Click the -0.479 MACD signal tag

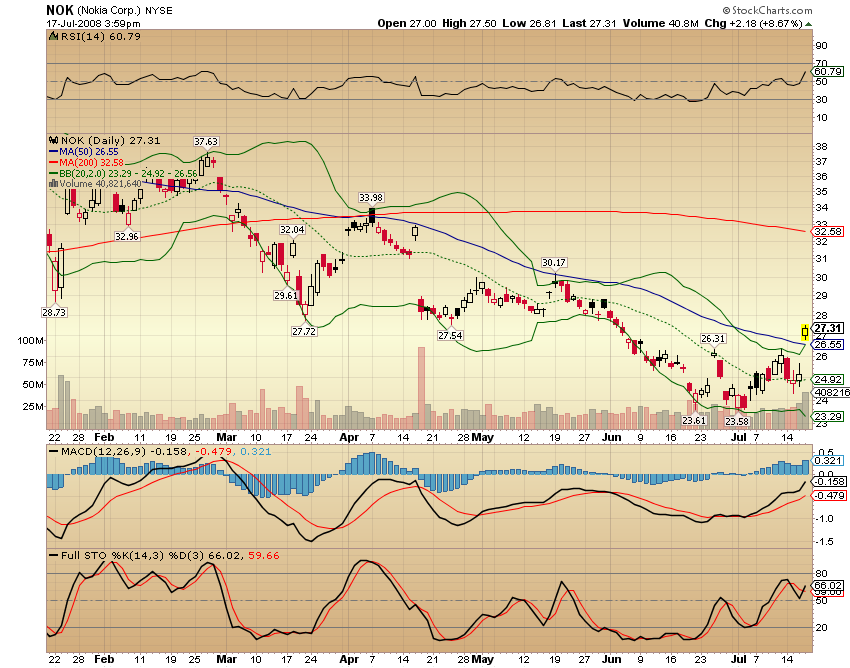click(x=828, y=496)
